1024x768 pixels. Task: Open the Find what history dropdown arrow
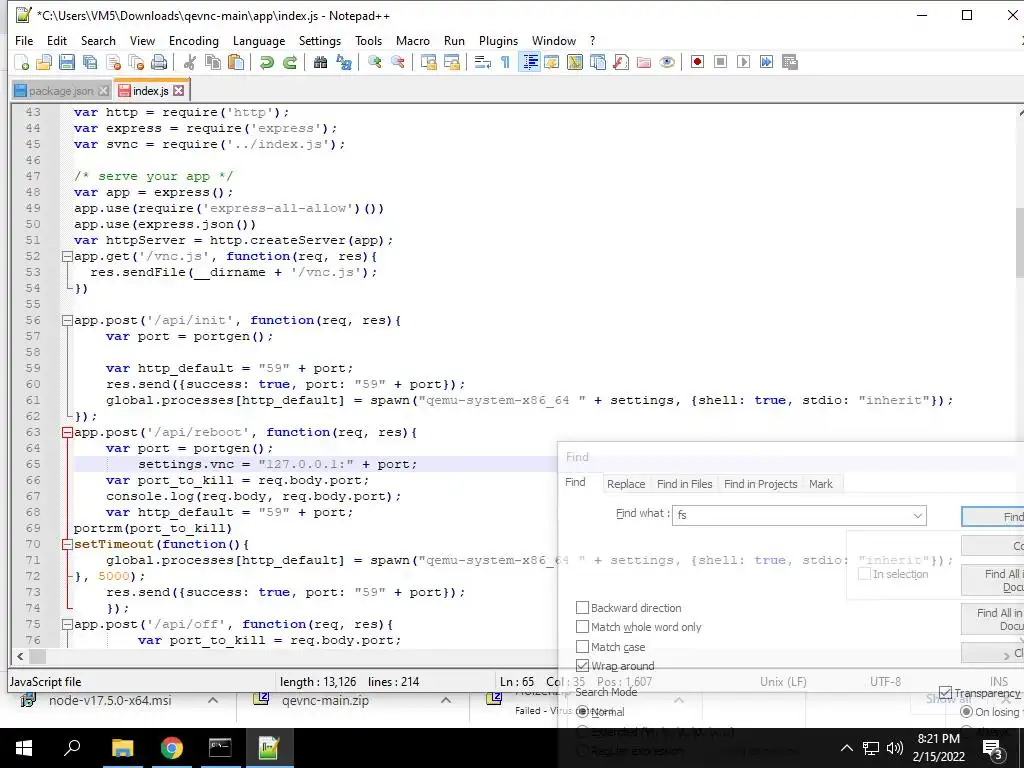(918, 515)
